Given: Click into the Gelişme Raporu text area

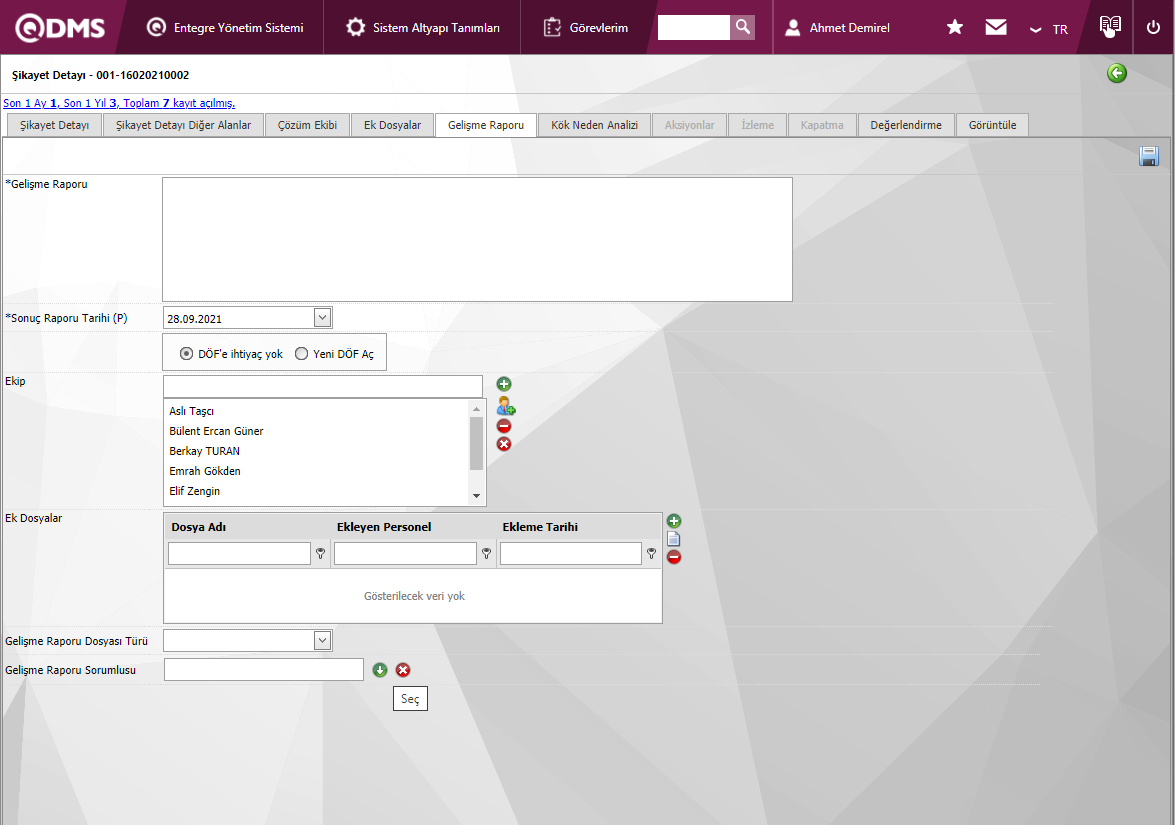Looking at the screenshot, I should tap(477, 239).
